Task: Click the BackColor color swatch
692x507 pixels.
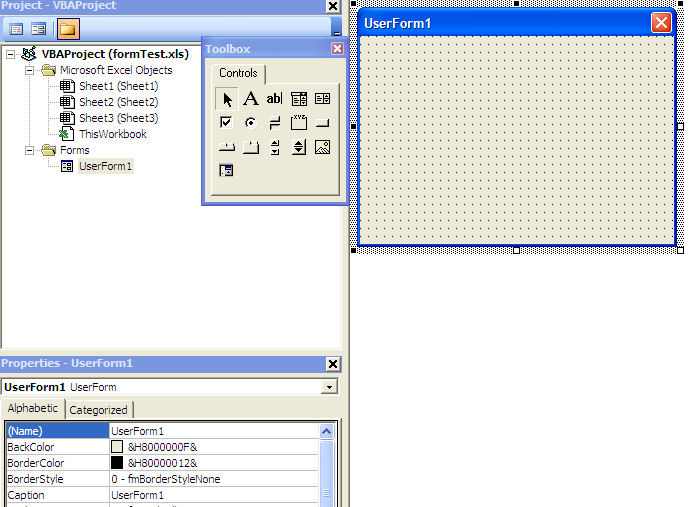Action: 117,447
